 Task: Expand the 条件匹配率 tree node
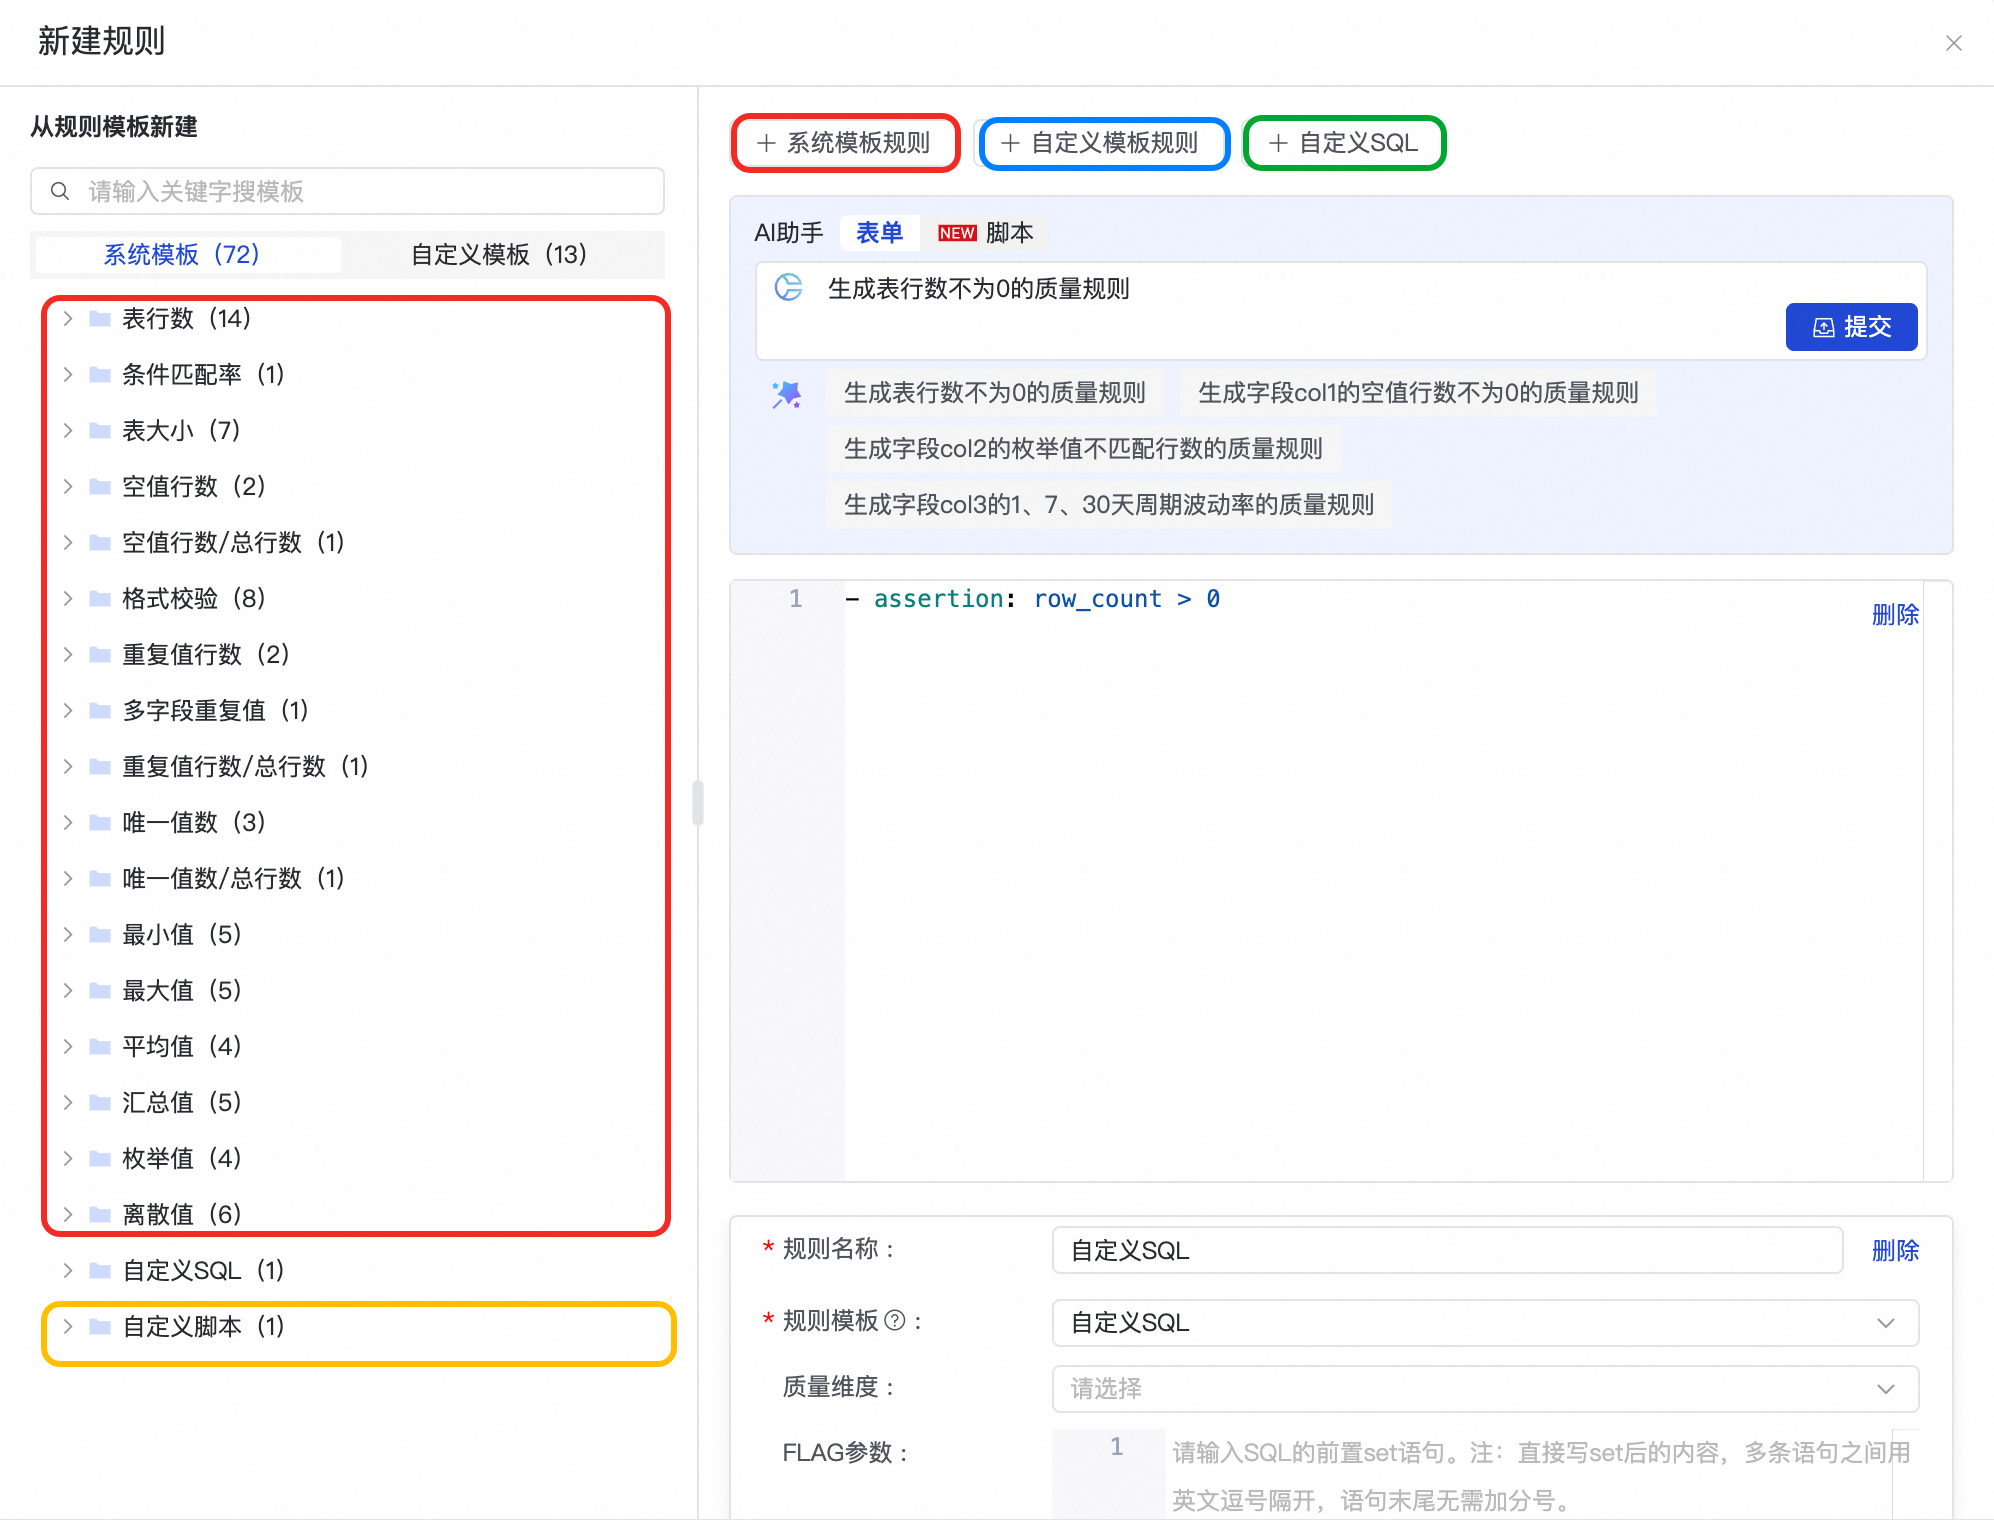point(68,374)
